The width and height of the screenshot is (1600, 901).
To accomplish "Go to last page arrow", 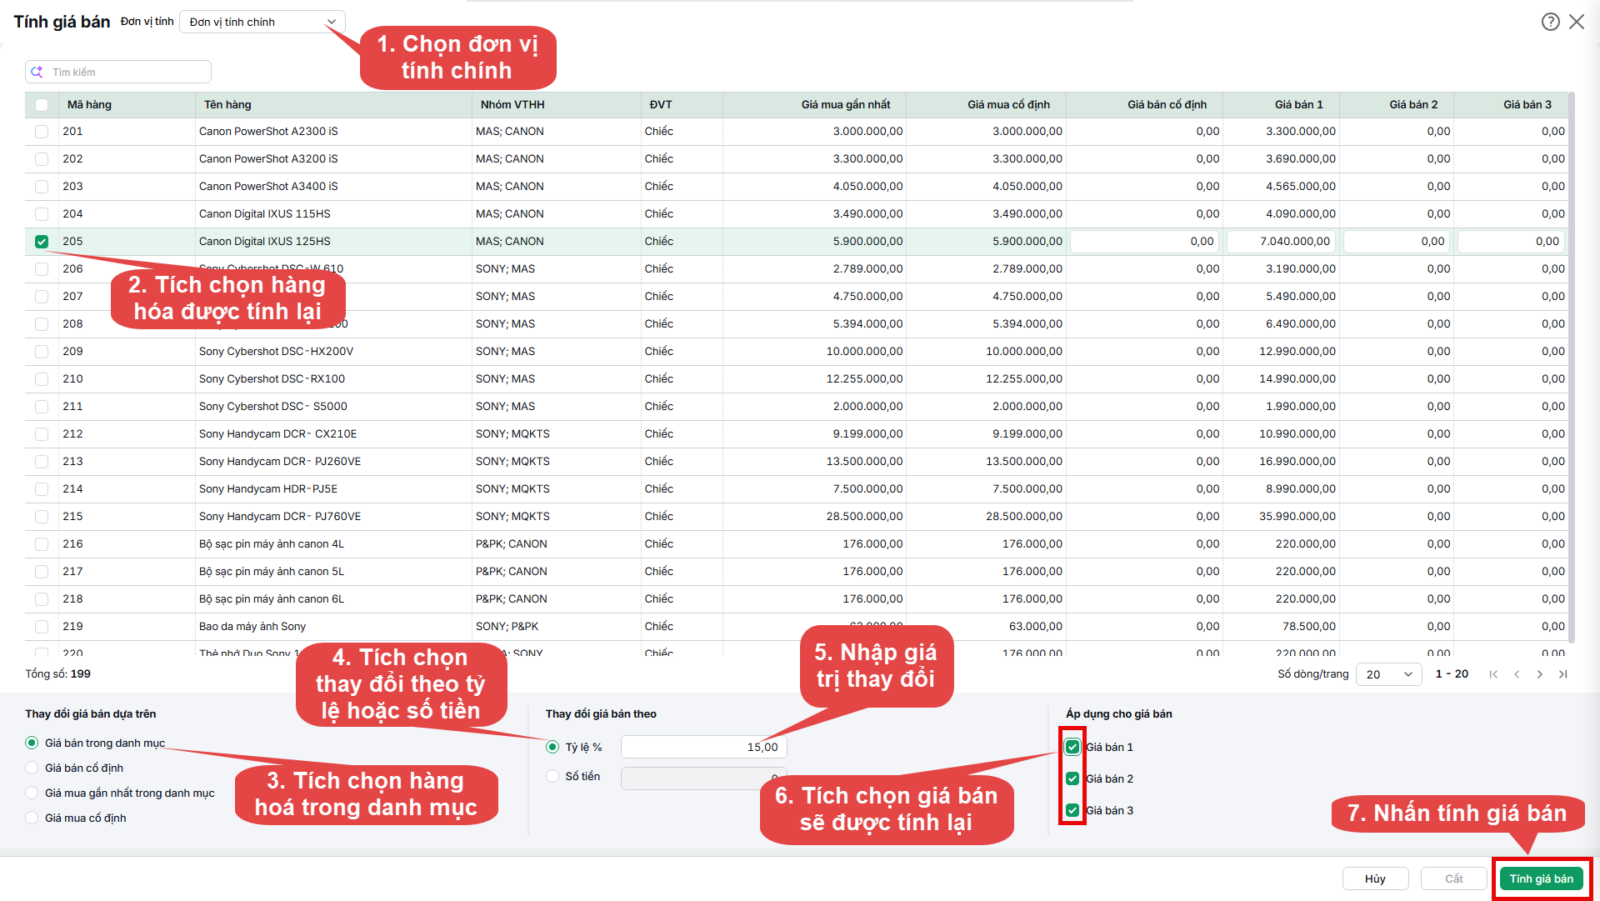I will pyautogui.click(x=1563, y=674).
